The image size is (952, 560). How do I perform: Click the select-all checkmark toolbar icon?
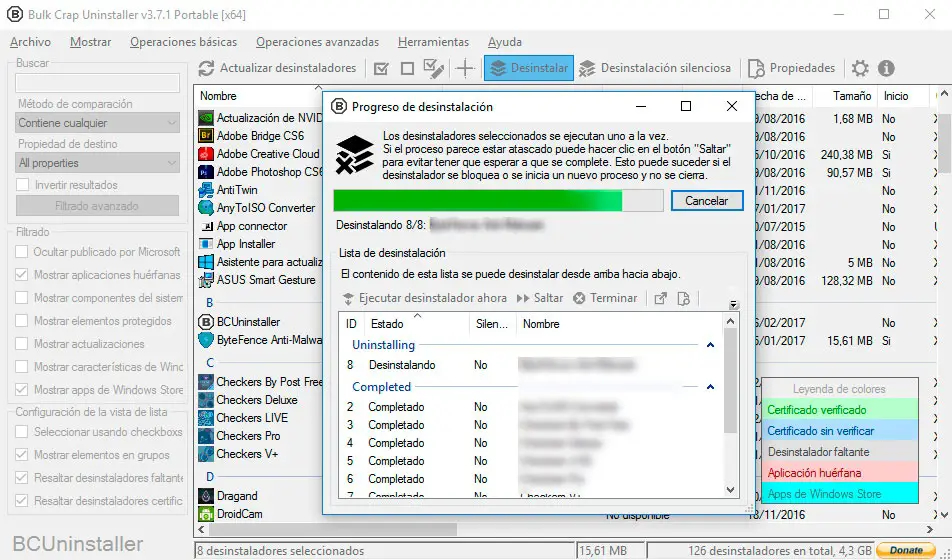[x=381, y=69]
